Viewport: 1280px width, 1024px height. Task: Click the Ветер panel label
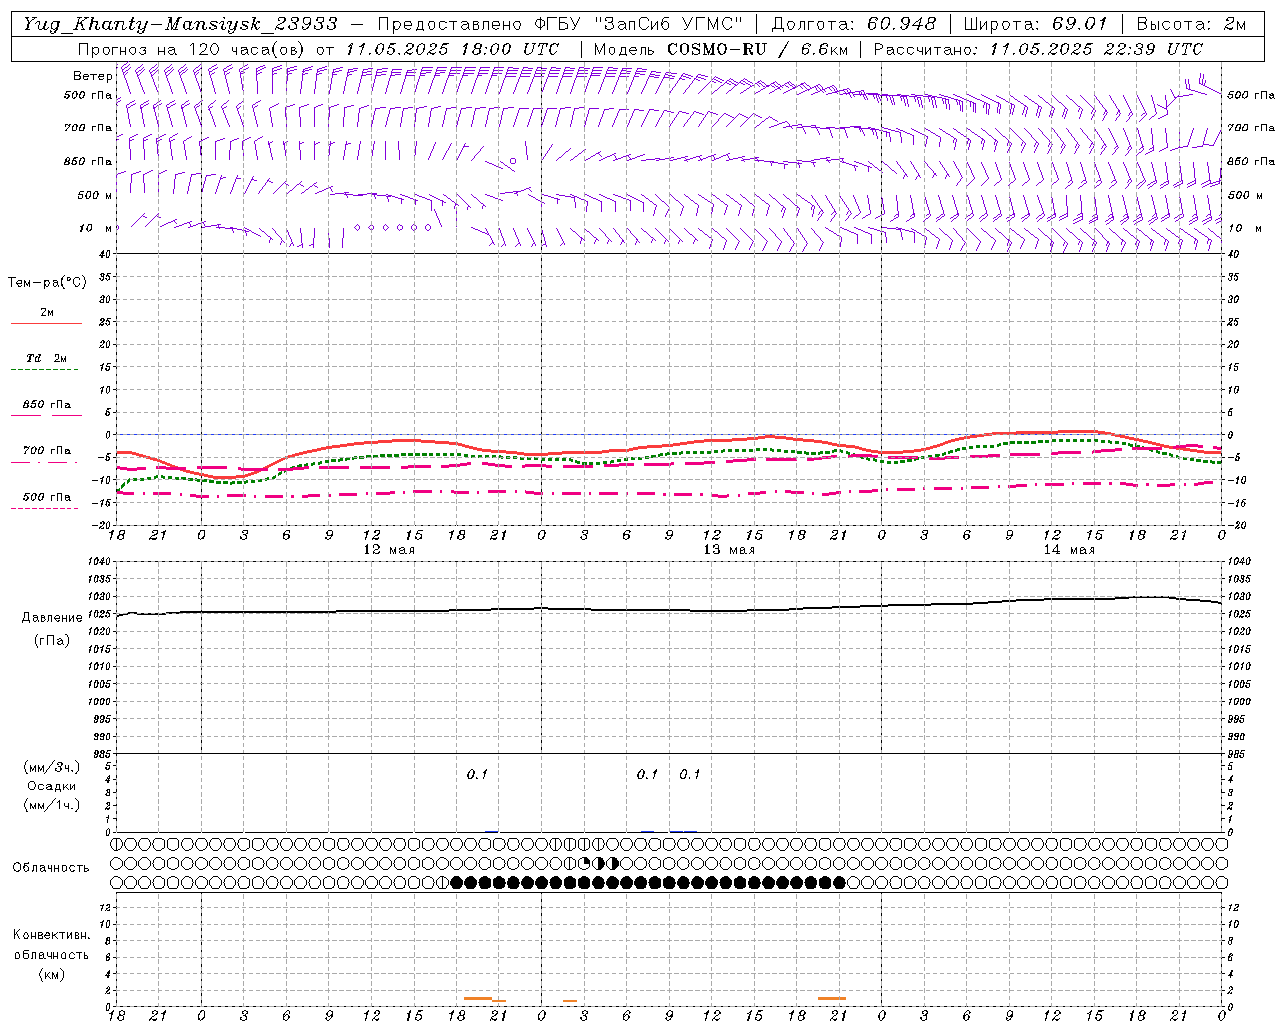click(x=93, y=76)
